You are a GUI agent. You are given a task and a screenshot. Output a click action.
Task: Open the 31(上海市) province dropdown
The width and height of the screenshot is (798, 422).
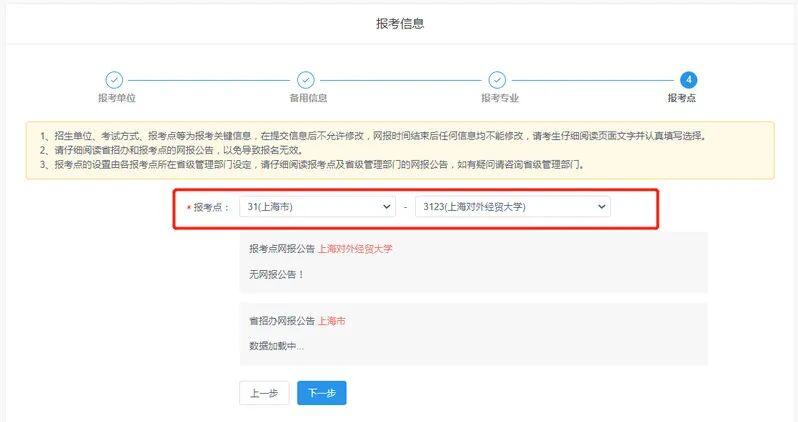pyautogui.click(x=318, y=207)
